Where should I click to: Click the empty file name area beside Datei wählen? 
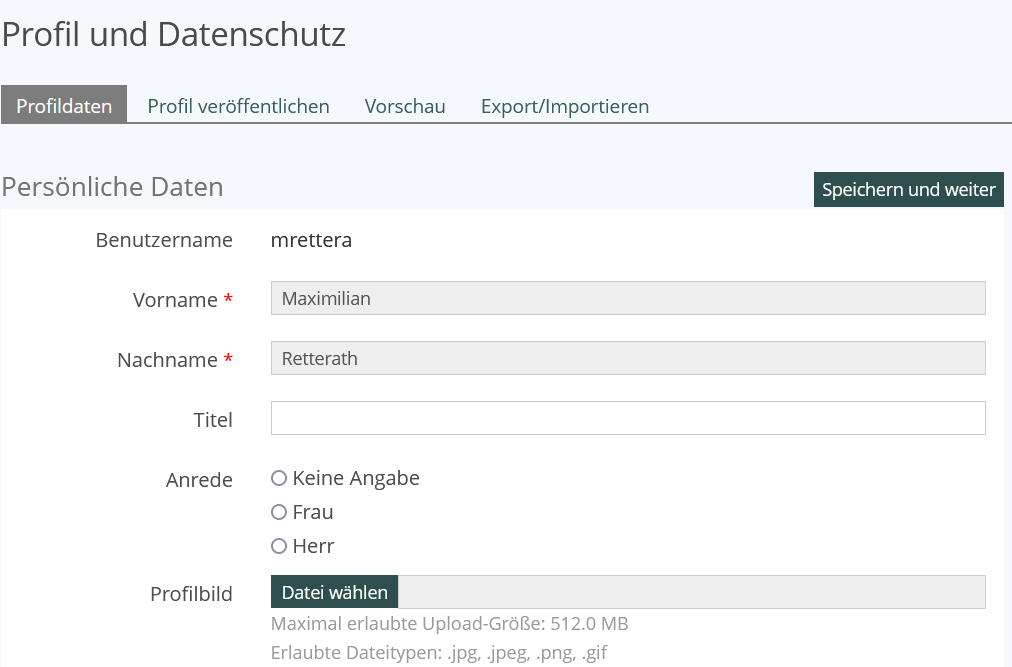(x=690, y=592)
